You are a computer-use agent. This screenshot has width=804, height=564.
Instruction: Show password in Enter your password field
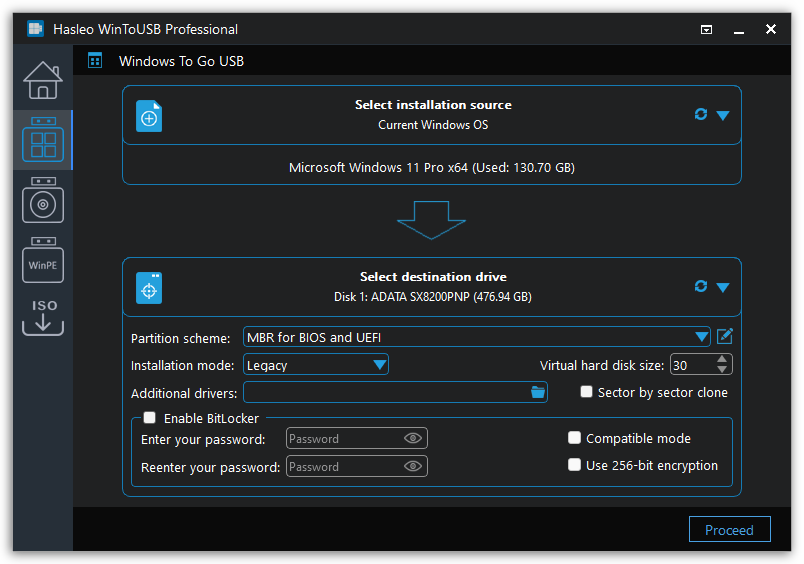tap(413, 438)
